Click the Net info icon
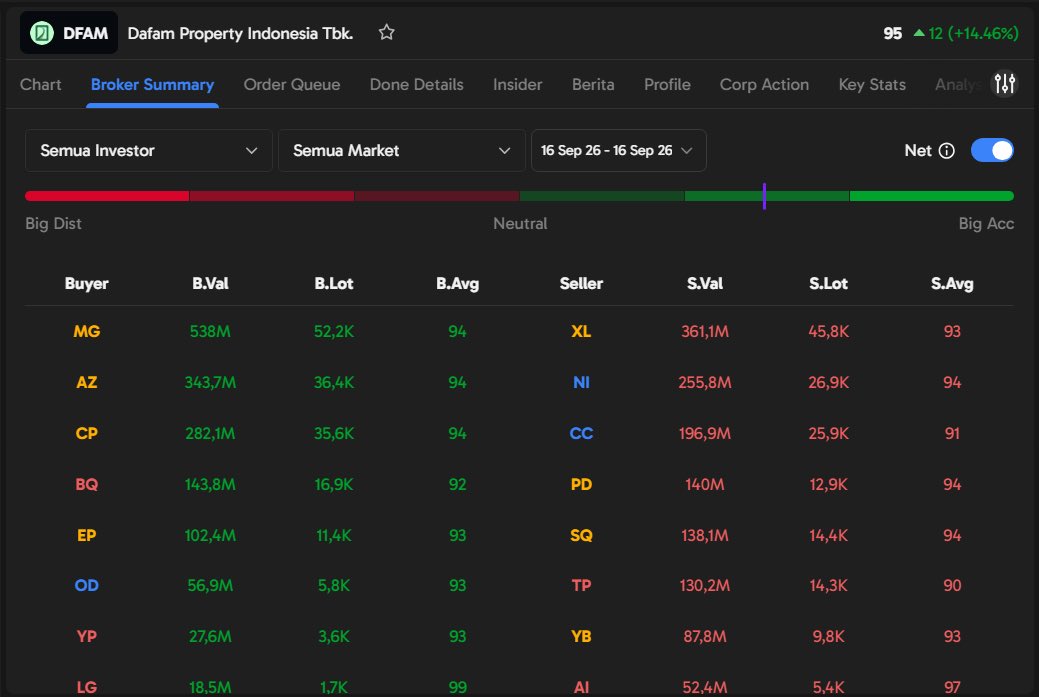The image size is (1039, 697). (x=947, y=151)
